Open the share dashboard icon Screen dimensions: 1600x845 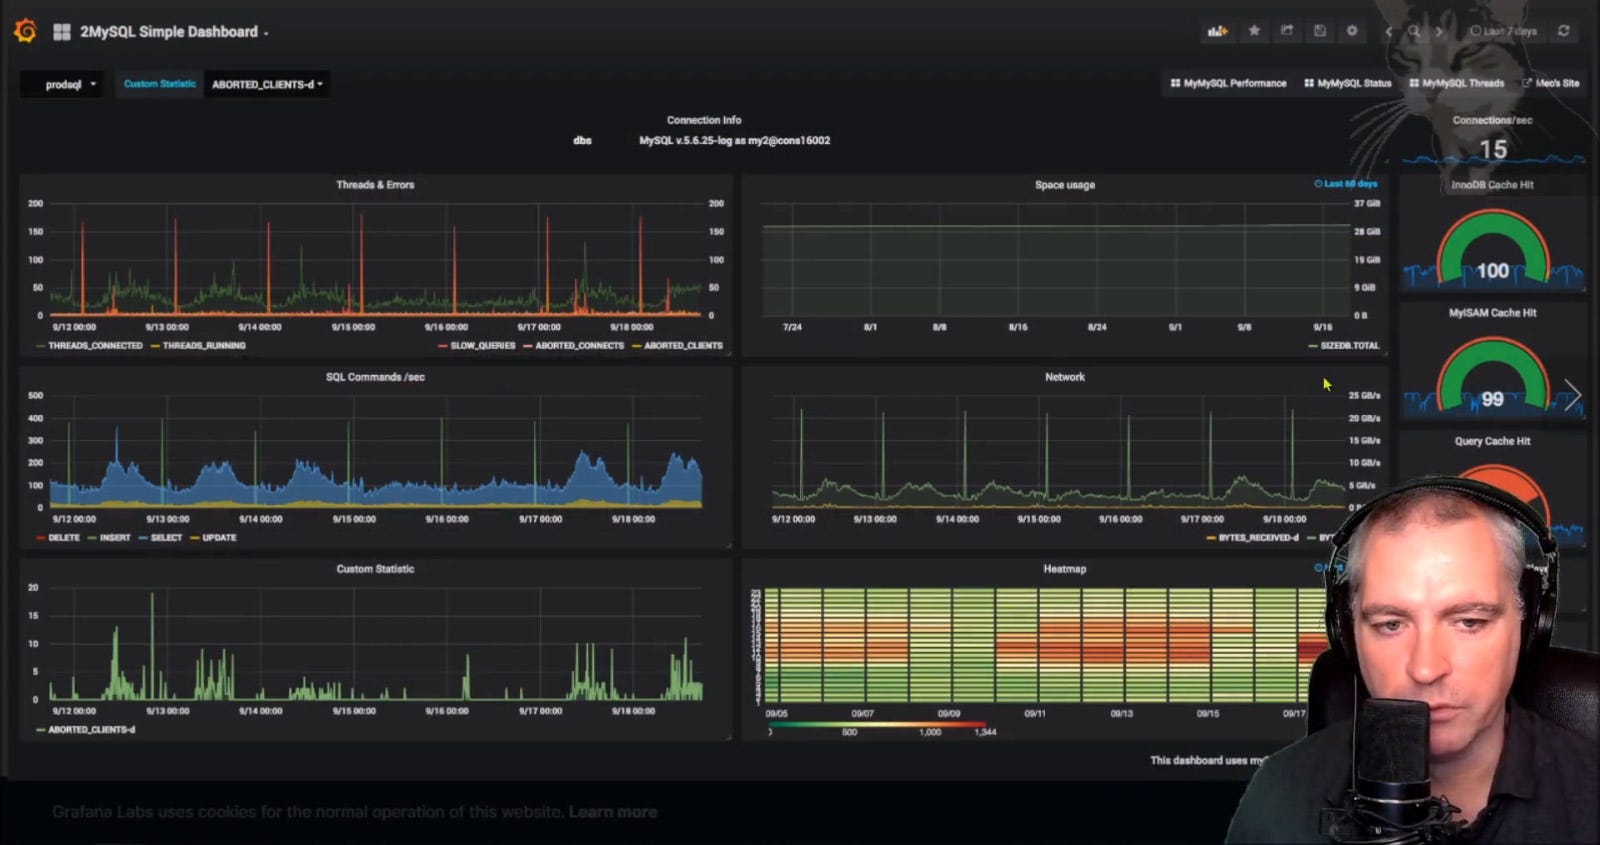[1287, 31]
